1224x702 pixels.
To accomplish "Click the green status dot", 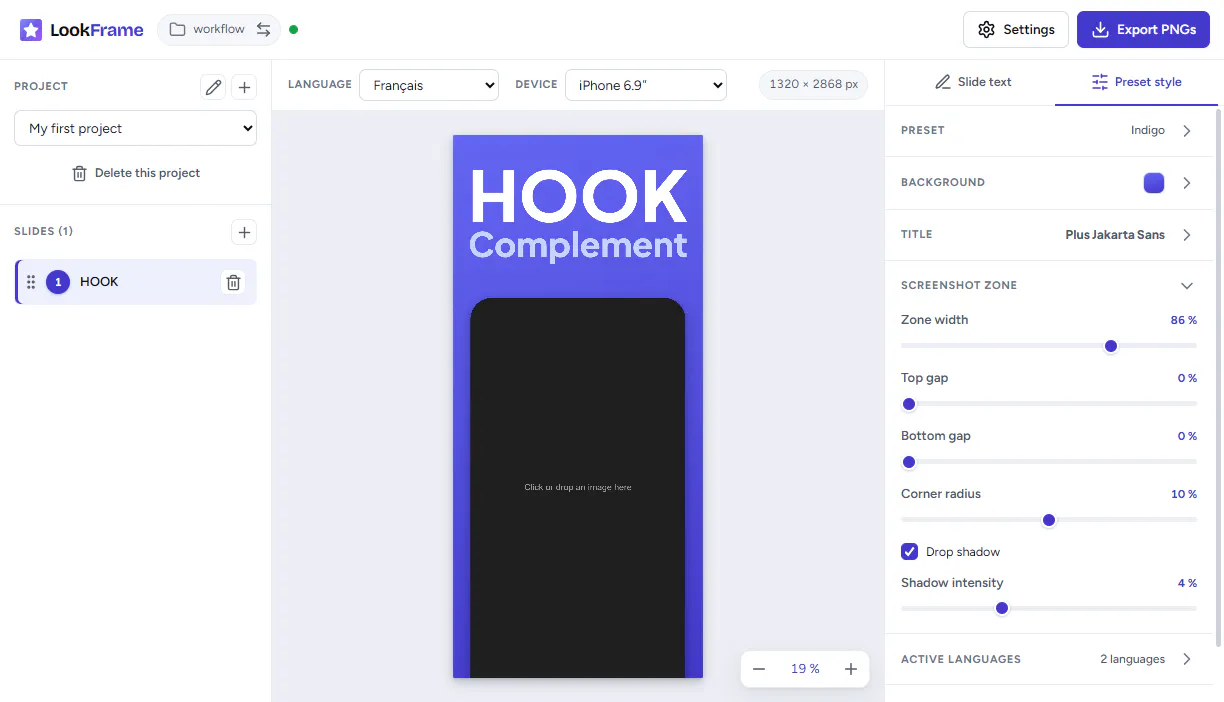I will [293, 30].
